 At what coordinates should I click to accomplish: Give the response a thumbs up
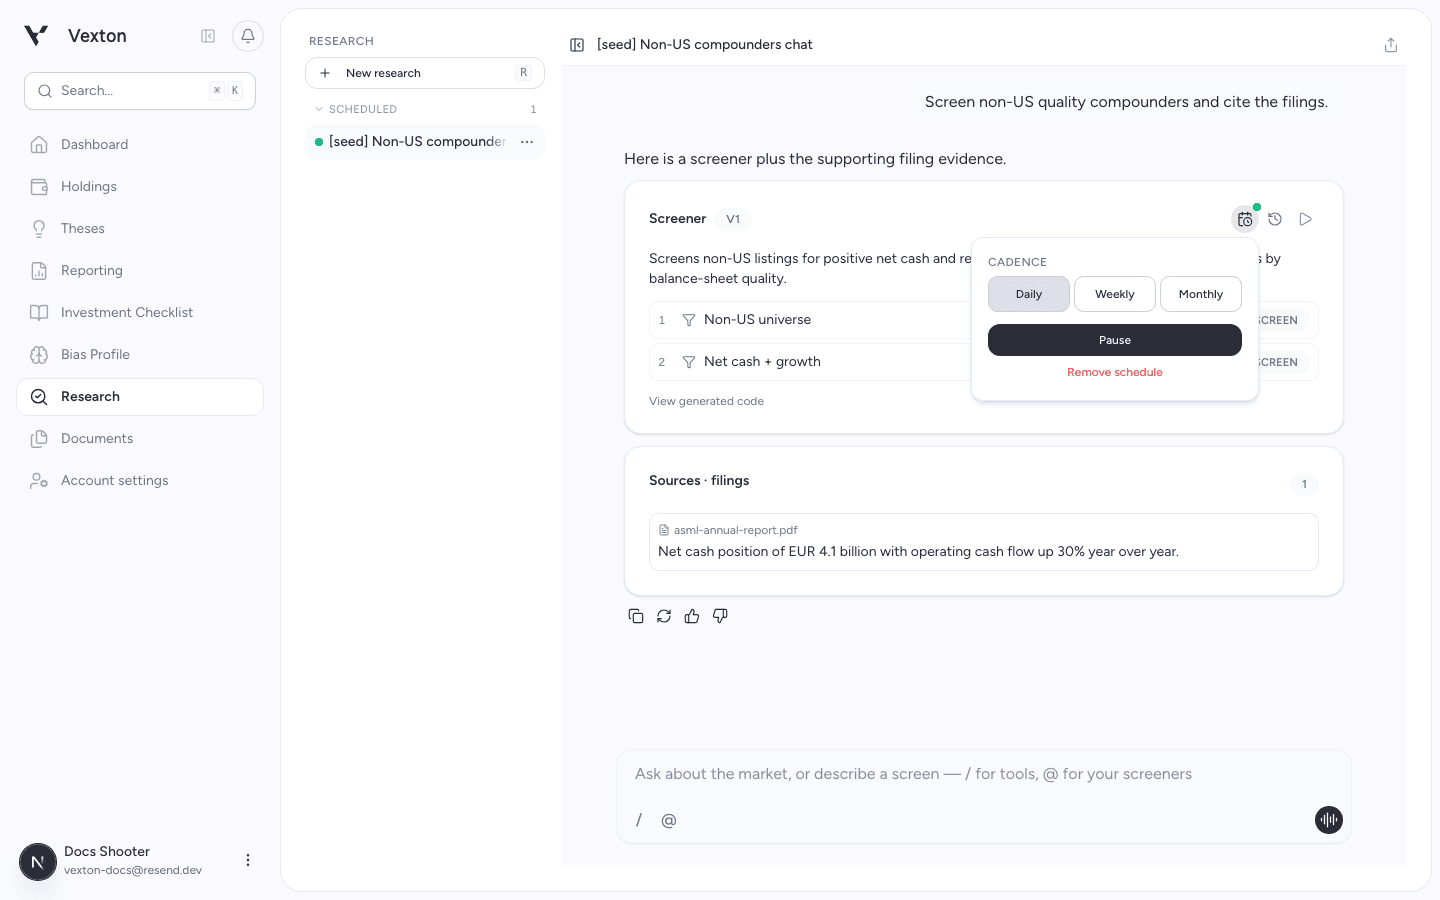[692, 616]
